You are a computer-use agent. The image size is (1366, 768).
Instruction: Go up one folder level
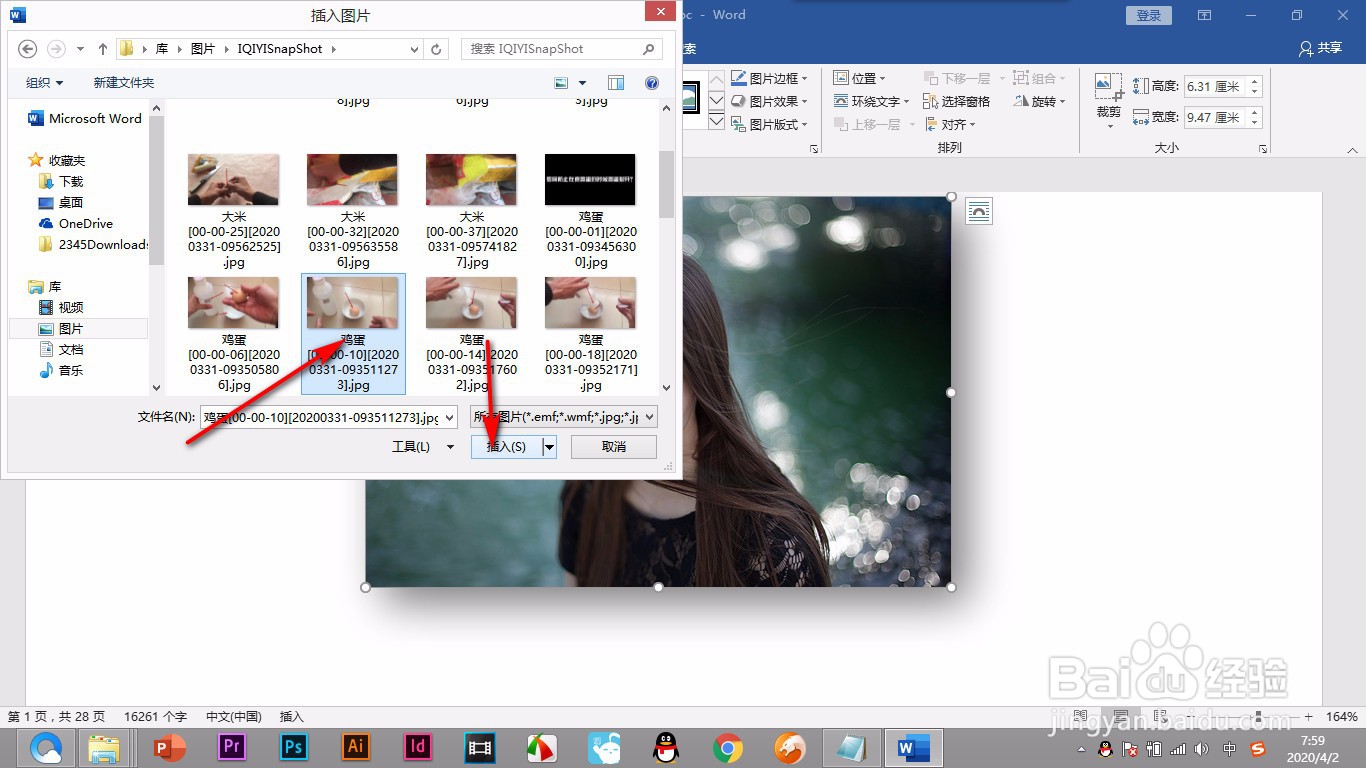(103, 48)
